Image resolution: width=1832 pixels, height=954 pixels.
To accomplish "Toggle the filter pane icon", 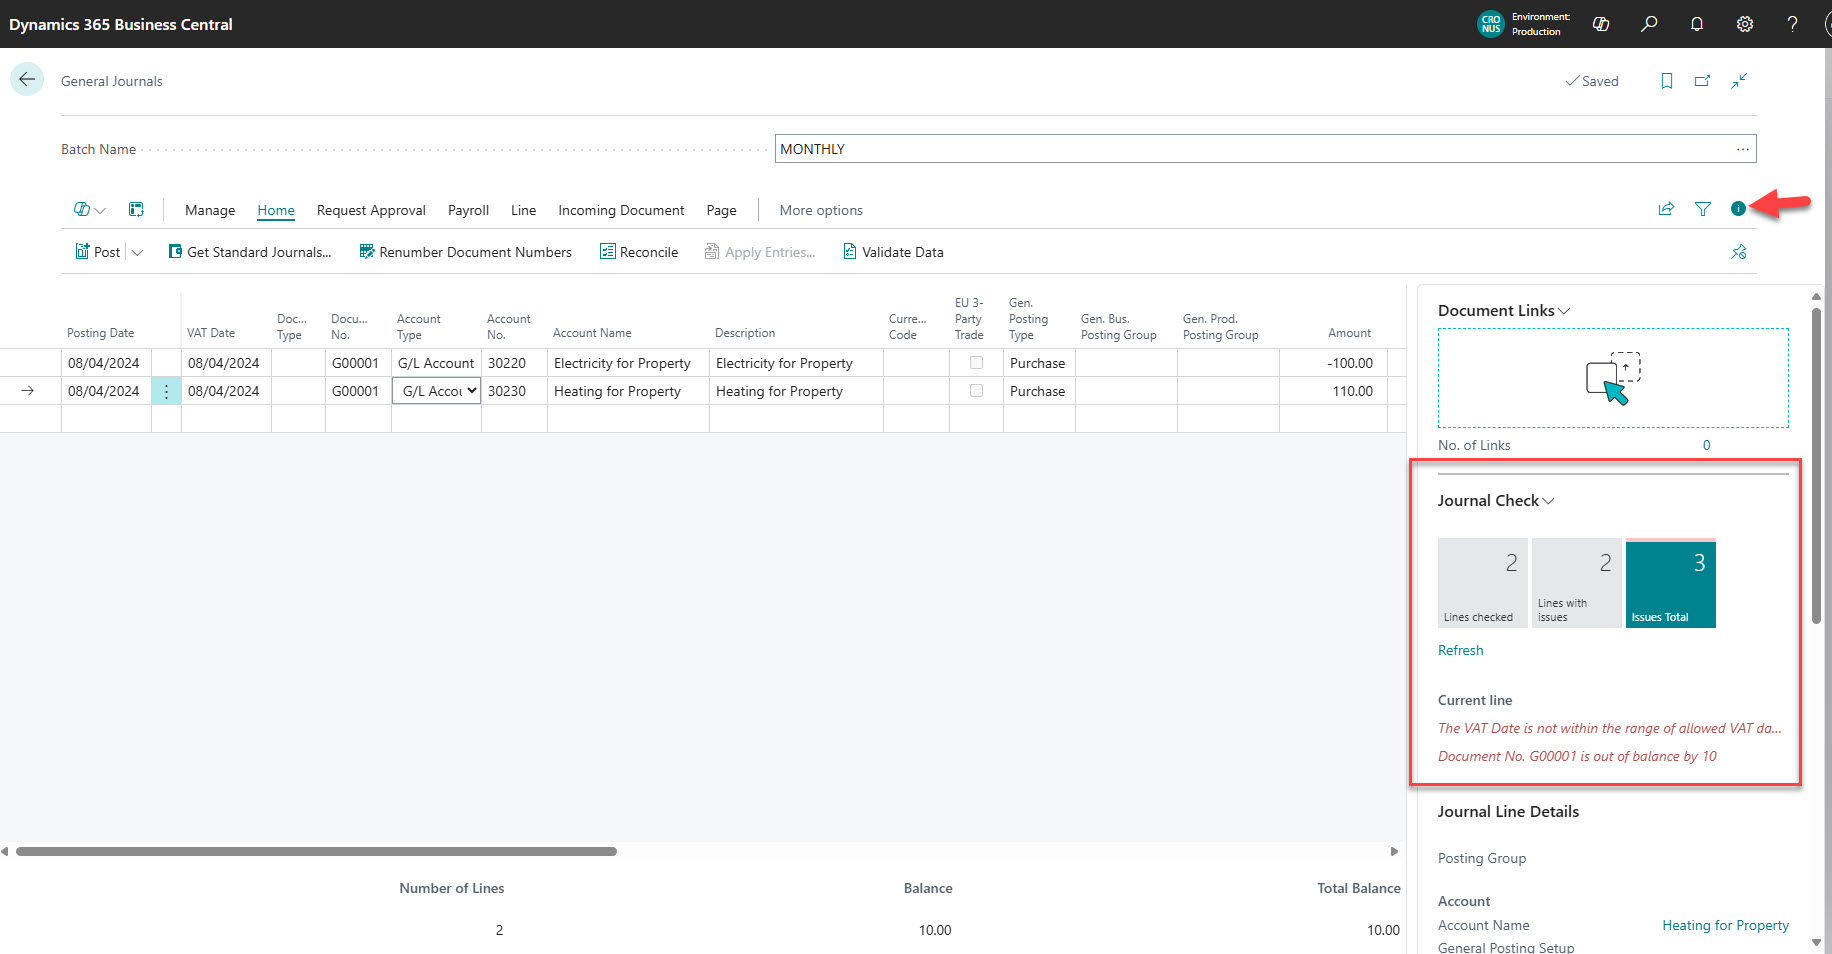I will (x=1703, y=209).
